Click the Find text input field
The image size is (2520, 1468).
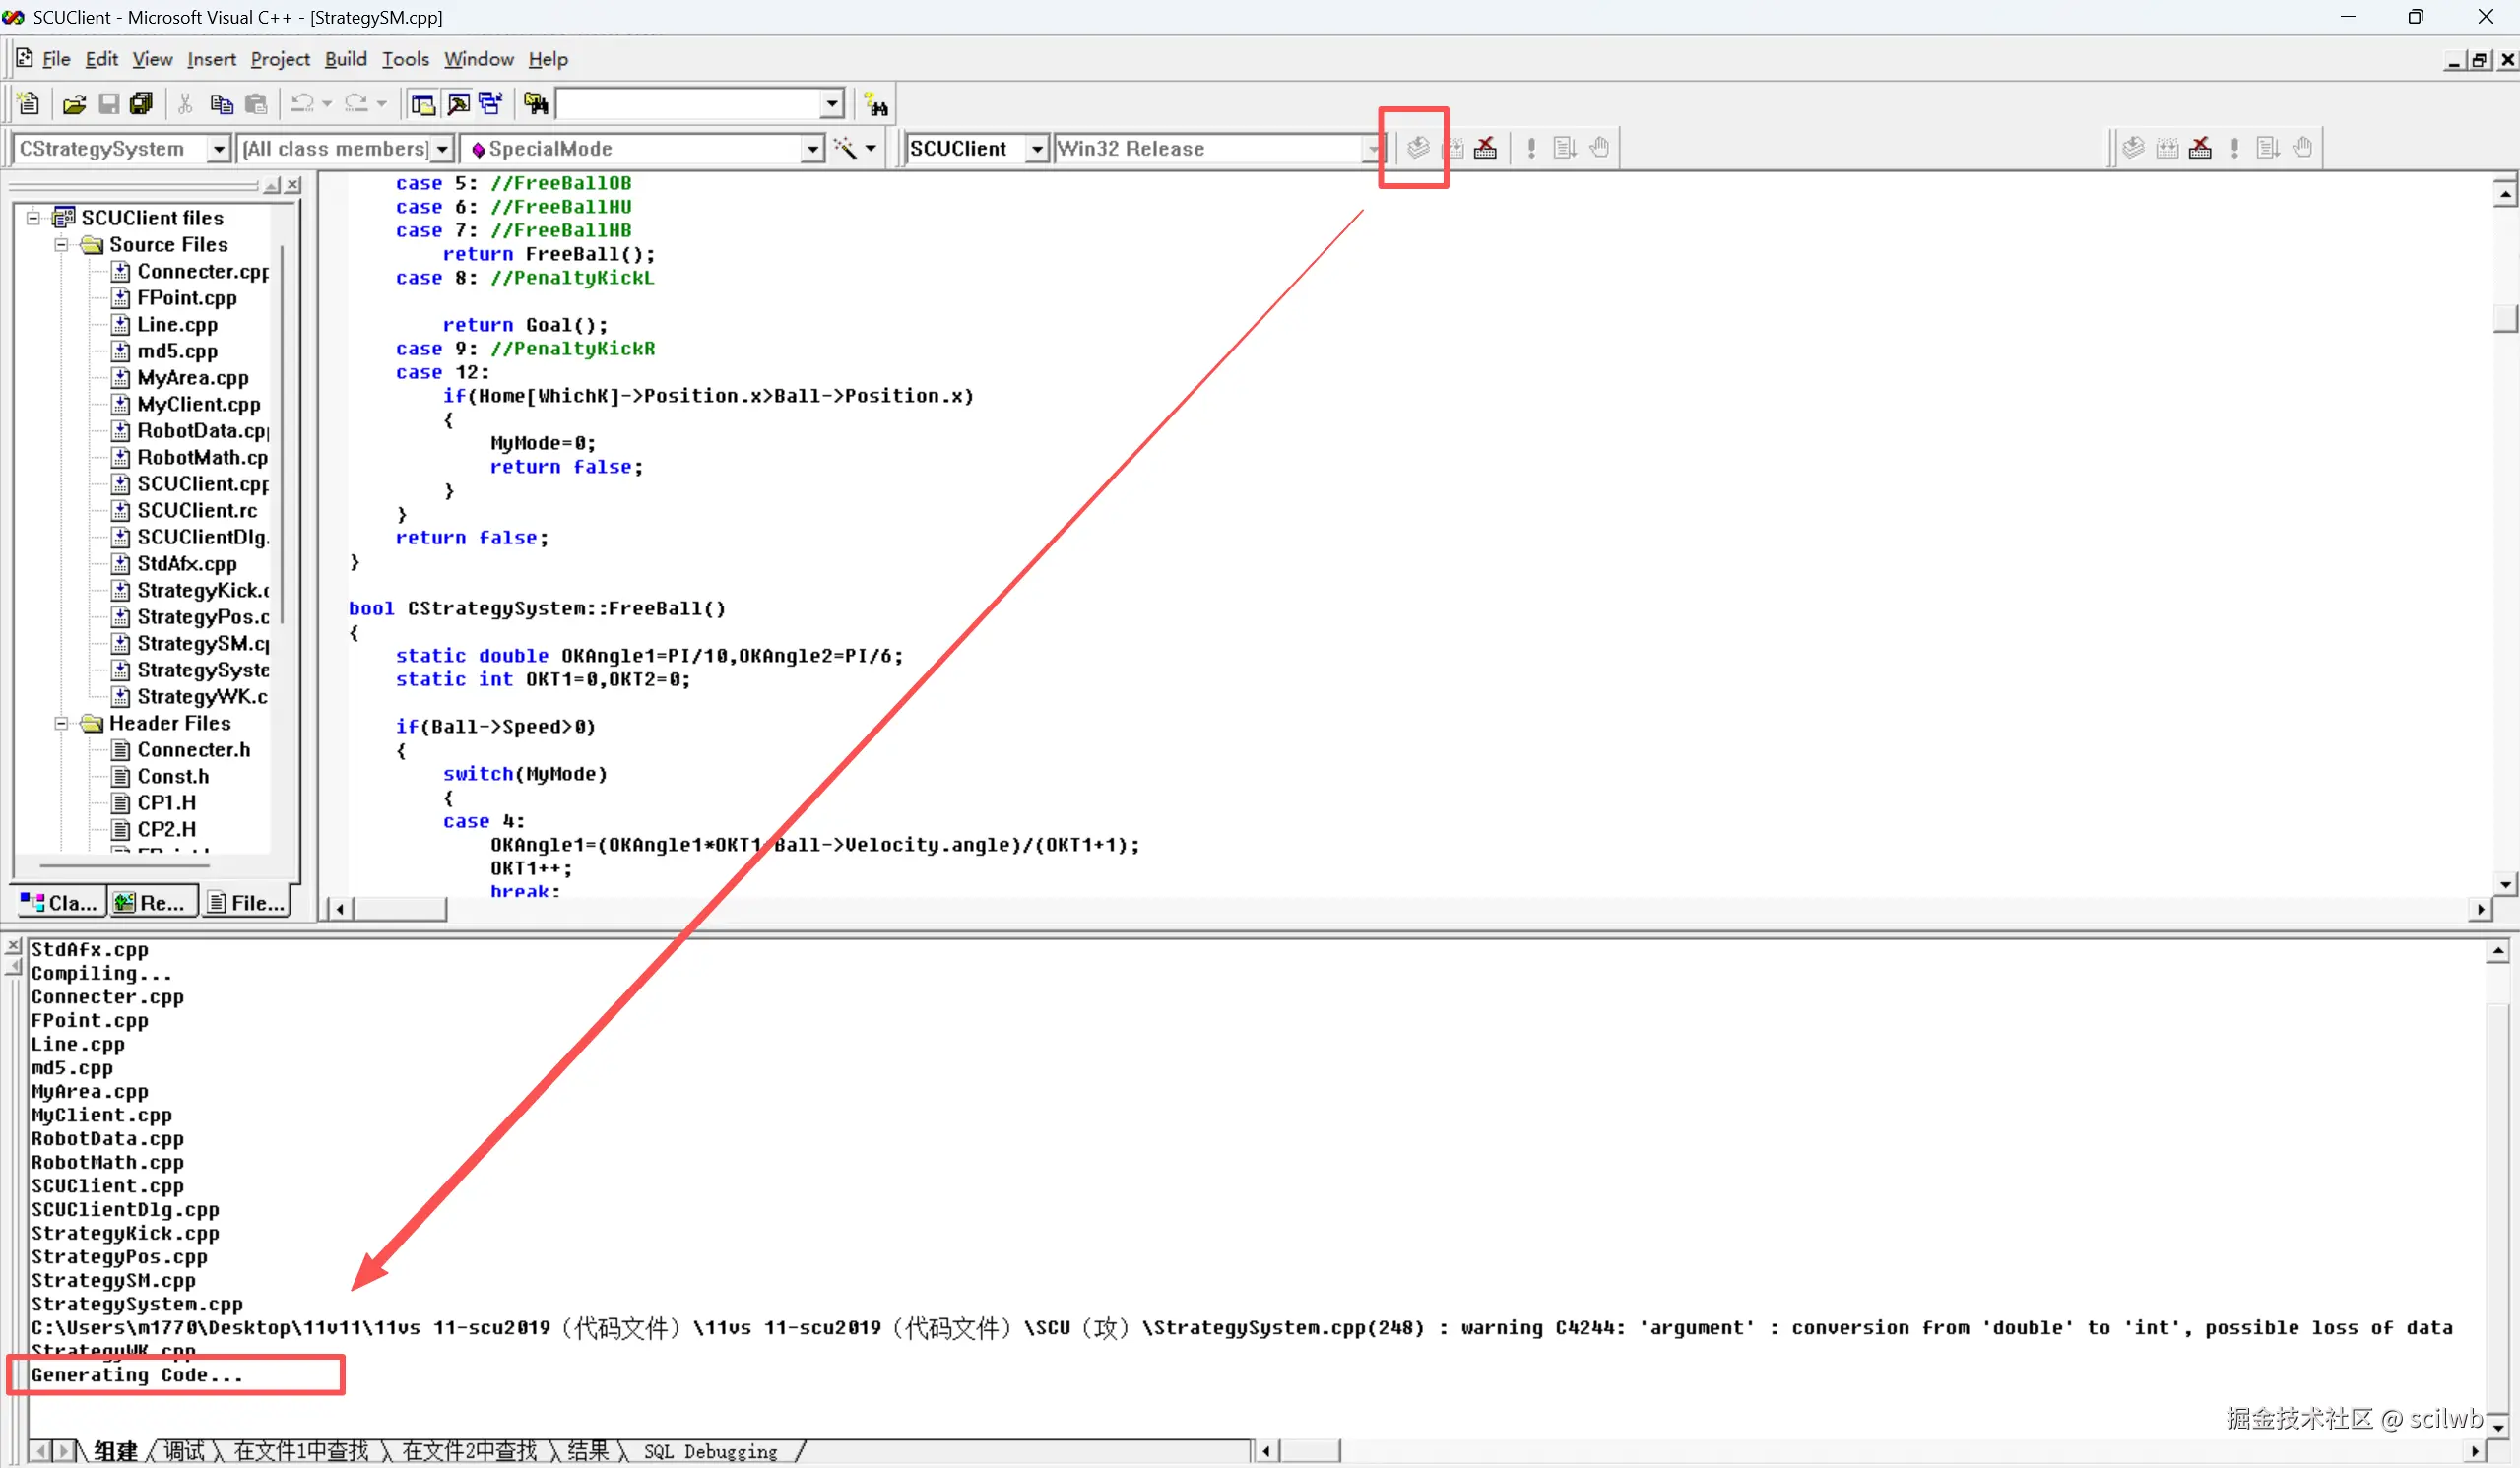click(688, 104)
